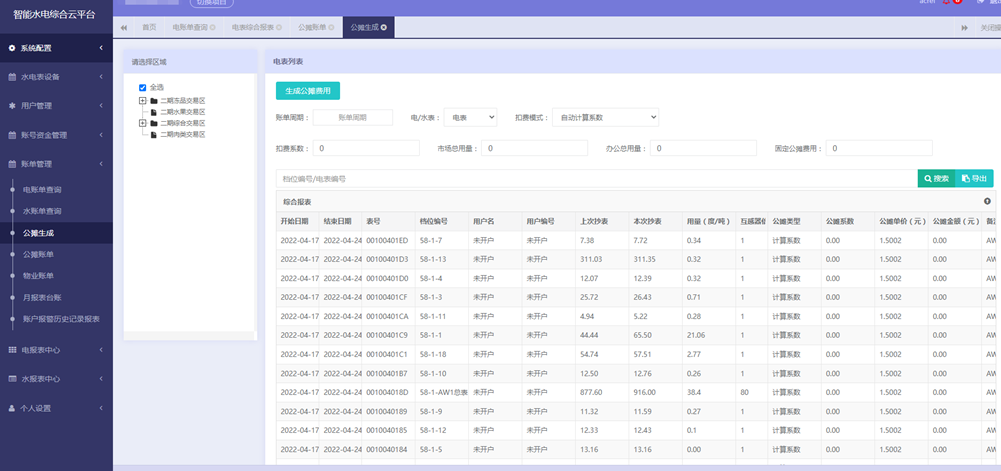Image resolution: width=1001 pixels, height=471 pixels.
Task: Click the 办公总用量 input field
Action: (703, 148)
